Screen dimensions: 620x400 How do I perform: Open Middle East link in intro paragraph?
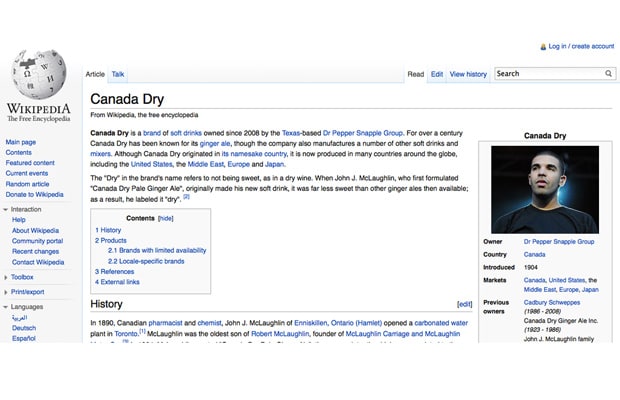click(x=205, y=164)
